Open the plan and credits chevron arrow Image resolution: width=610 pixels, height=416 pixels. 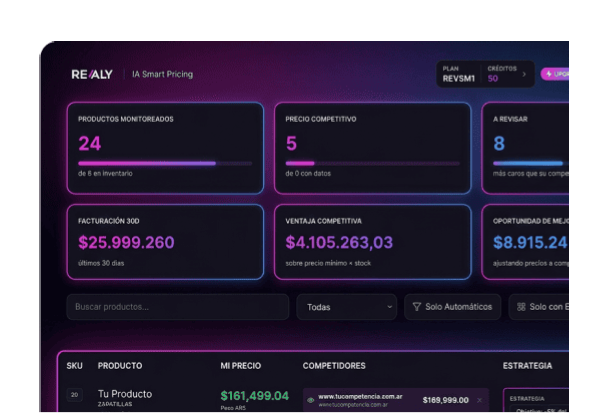[524, 74]
